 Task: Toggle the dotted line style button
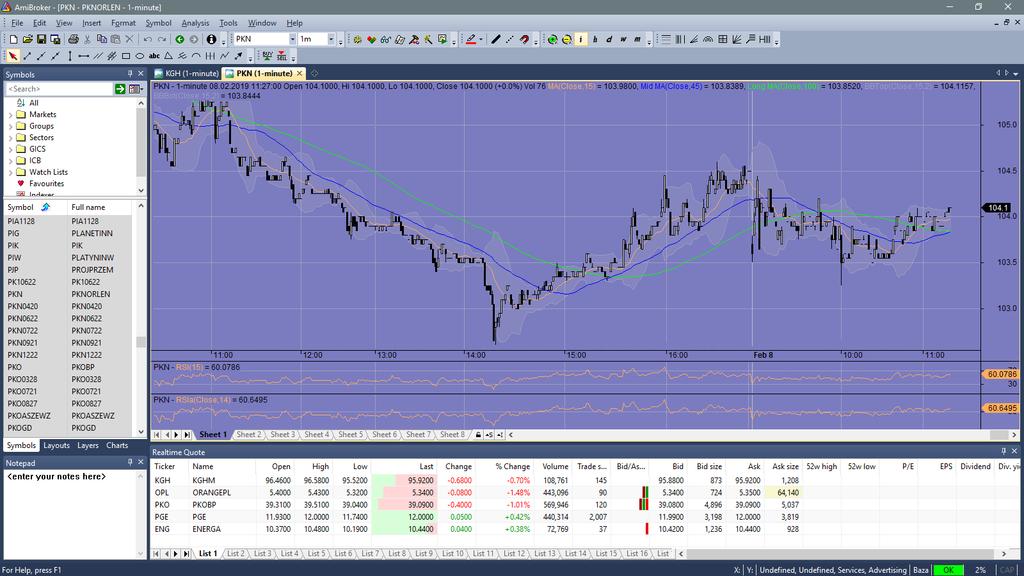click(509, 39)
